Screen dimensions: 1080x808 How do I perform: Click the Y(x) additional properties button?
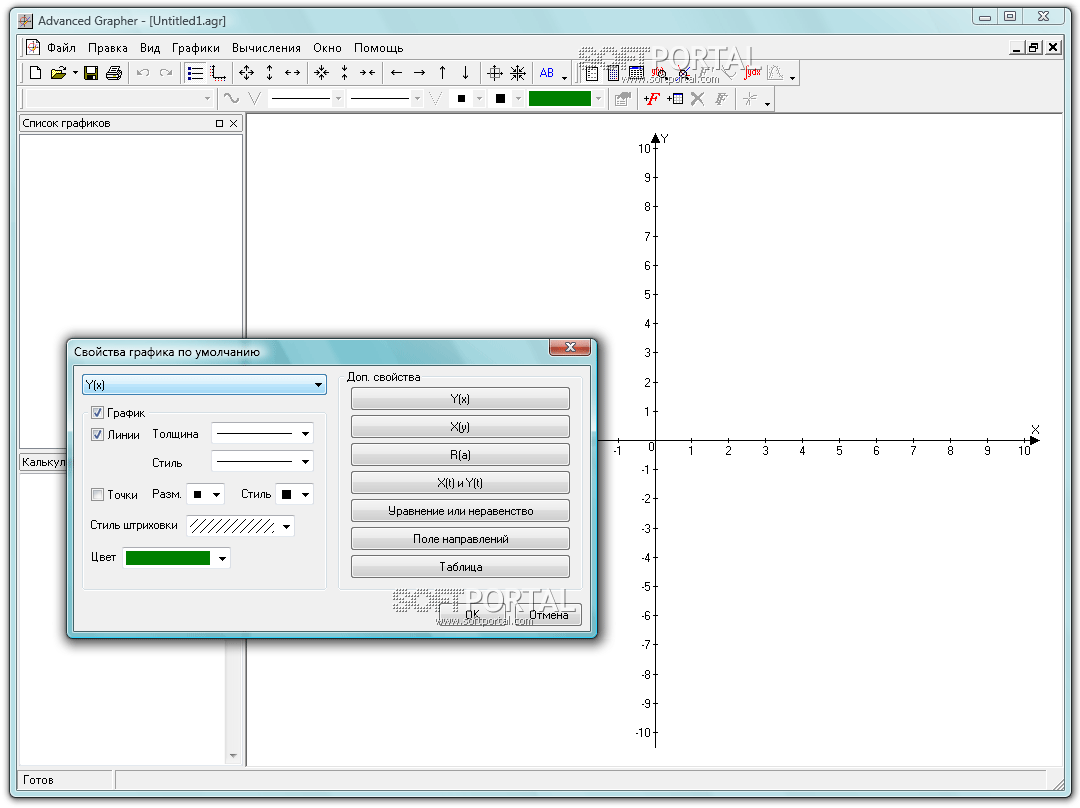460,399
